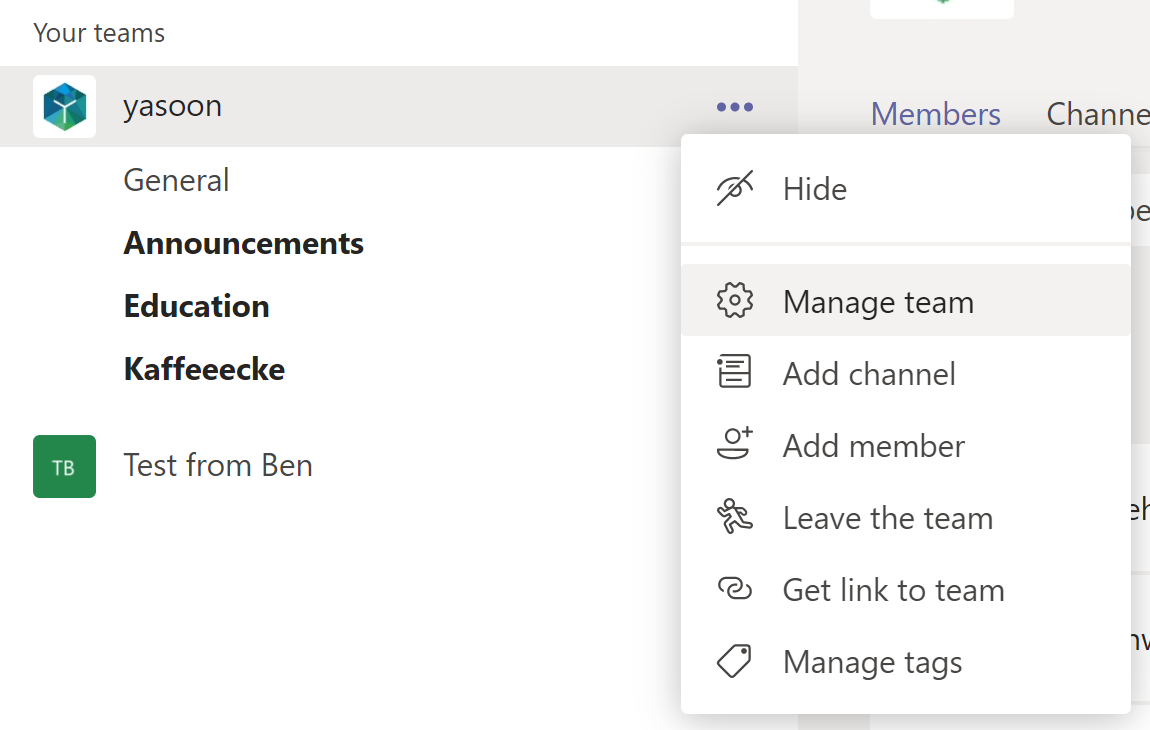
Task: Collapse the yasoon team name row
Action: click(x=172, y=106)
